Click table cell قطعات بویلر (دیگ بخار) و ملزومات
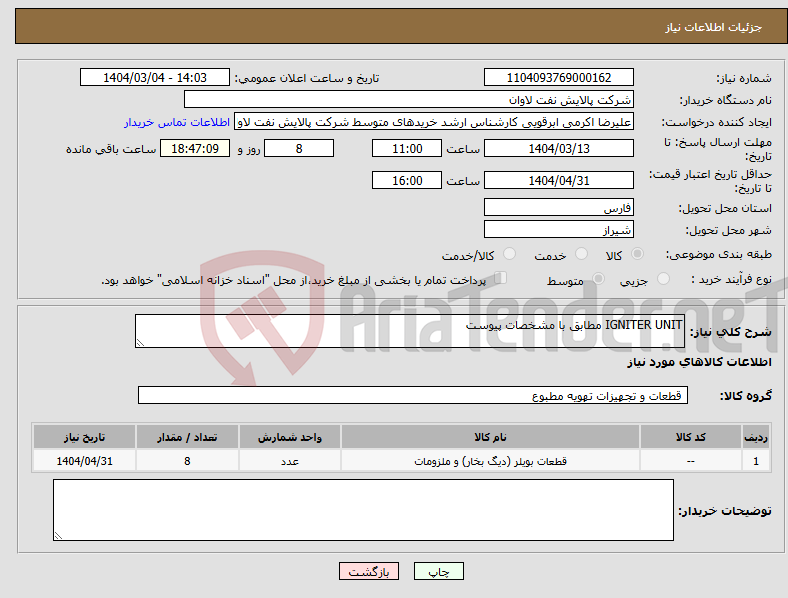 click(490, 461)
